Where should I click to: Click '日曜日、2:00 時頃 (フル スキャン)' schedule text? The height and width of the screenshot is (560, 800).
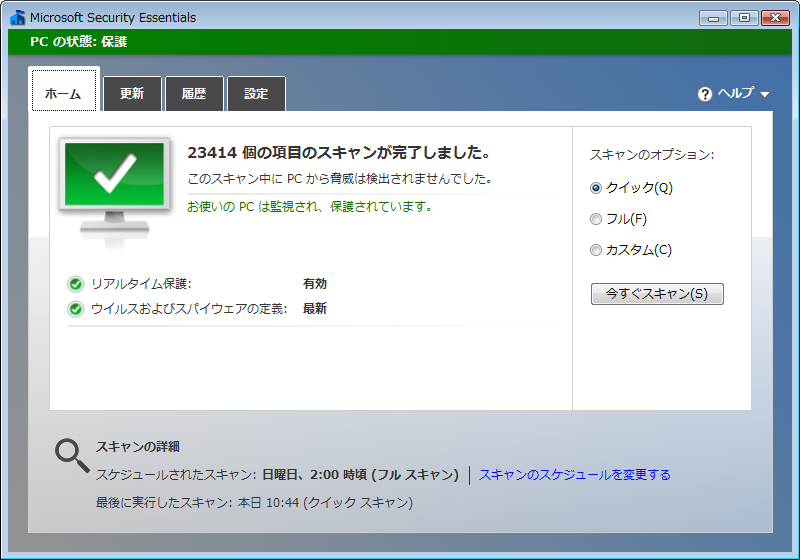(x=360, y=475)
